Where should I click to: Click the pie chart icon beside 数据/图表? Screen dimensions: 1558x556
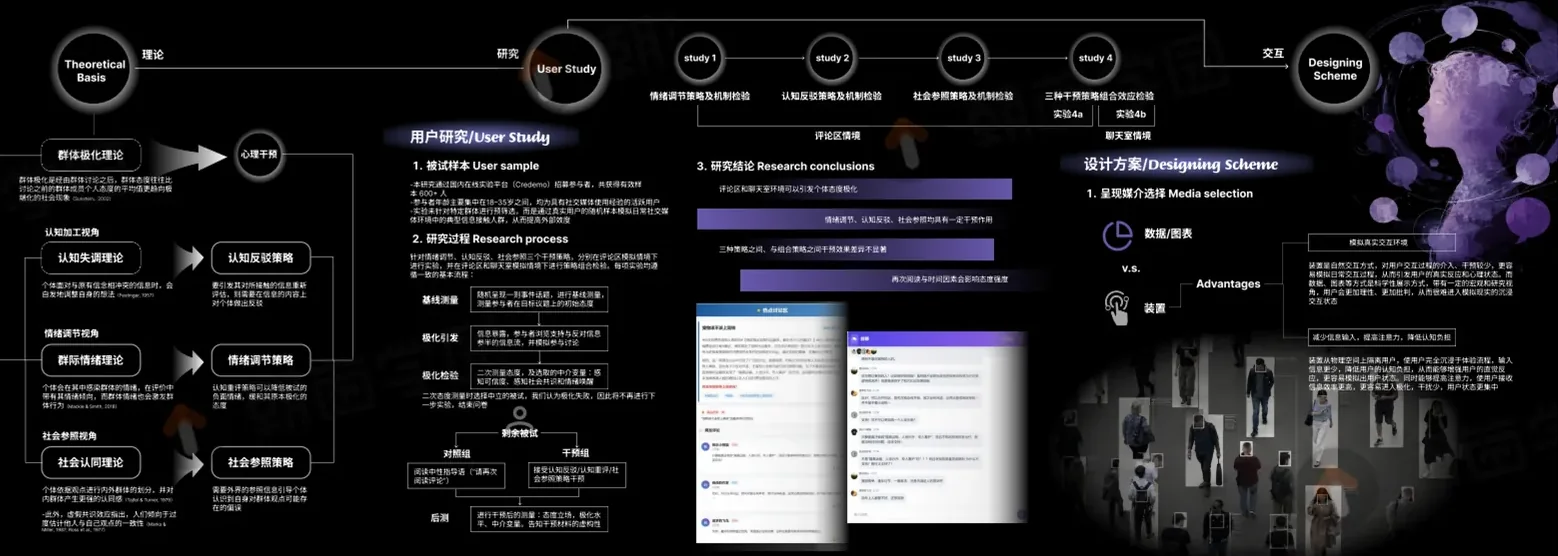click(1116, 235)
